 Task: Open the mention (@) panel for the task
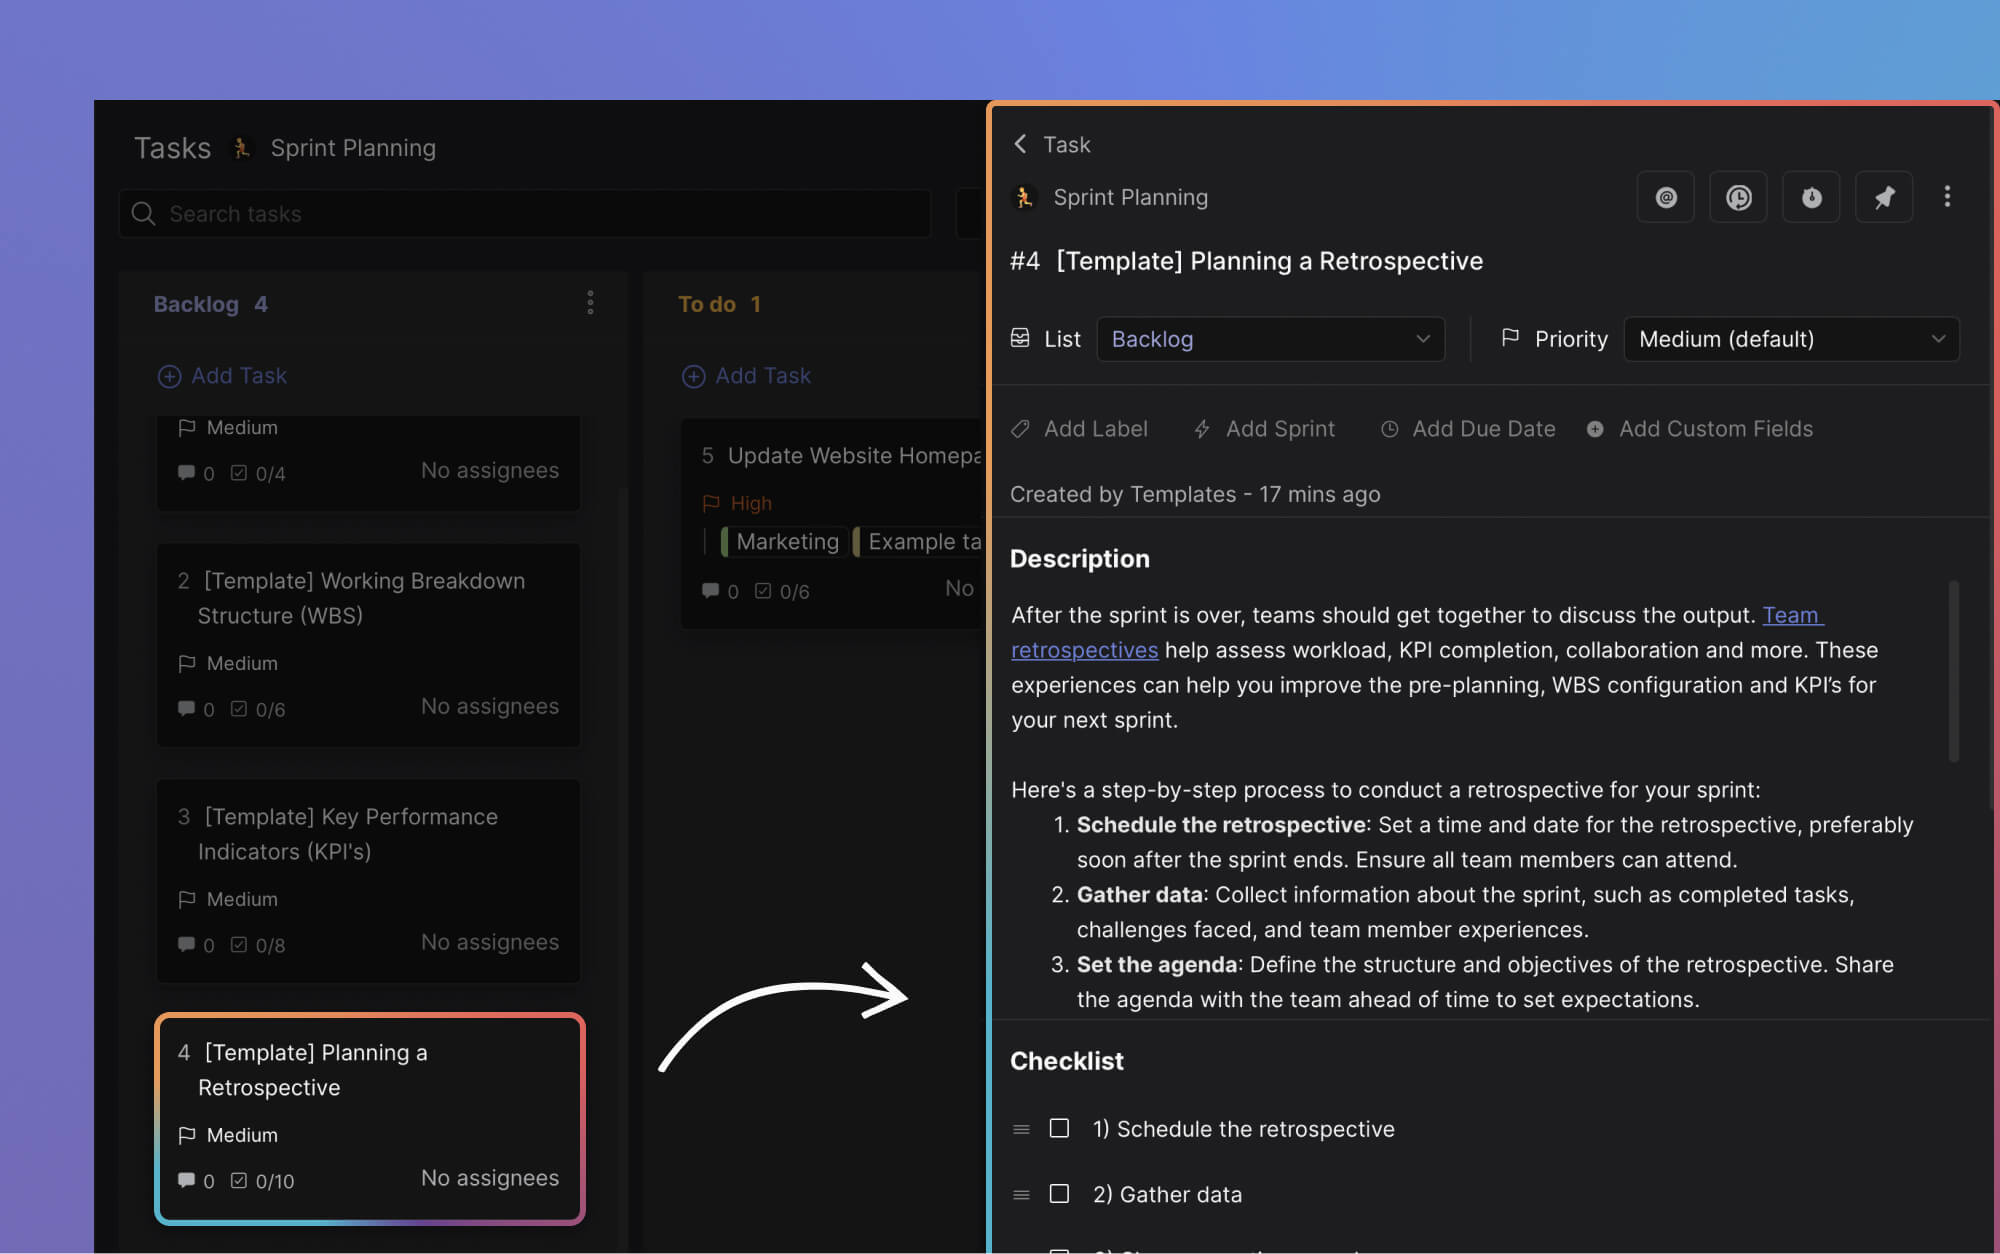coord(1664,197)
